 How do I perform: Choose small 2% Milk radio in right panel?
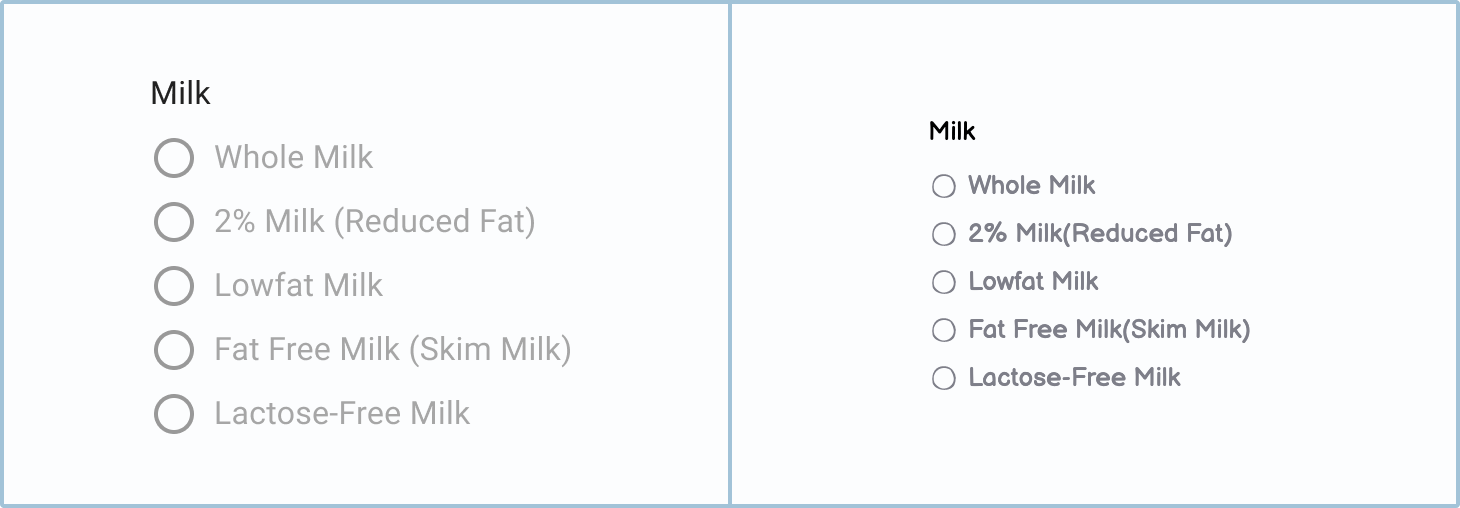click(943, 234)
